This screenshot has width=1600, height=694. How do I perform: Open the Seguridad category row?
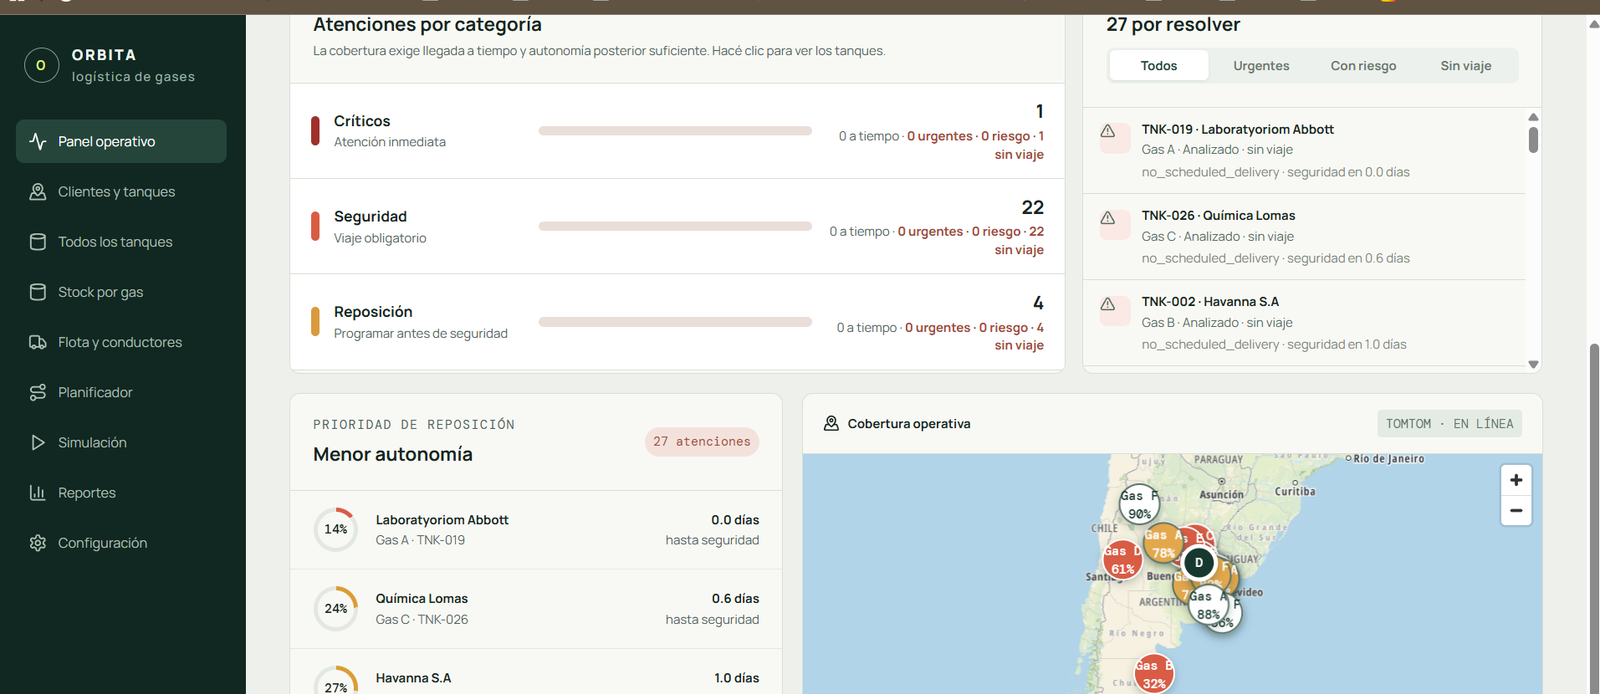click(x=677, y=226)
